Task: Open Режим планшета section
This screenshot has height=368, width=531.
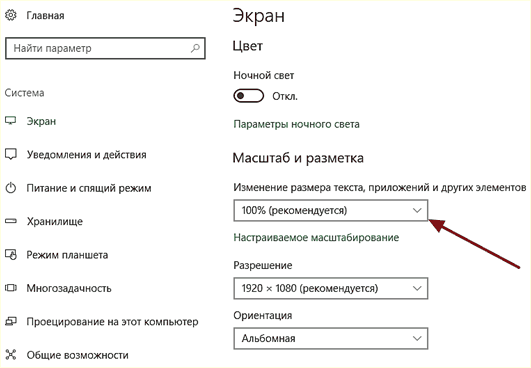Action: coord(67,255)
